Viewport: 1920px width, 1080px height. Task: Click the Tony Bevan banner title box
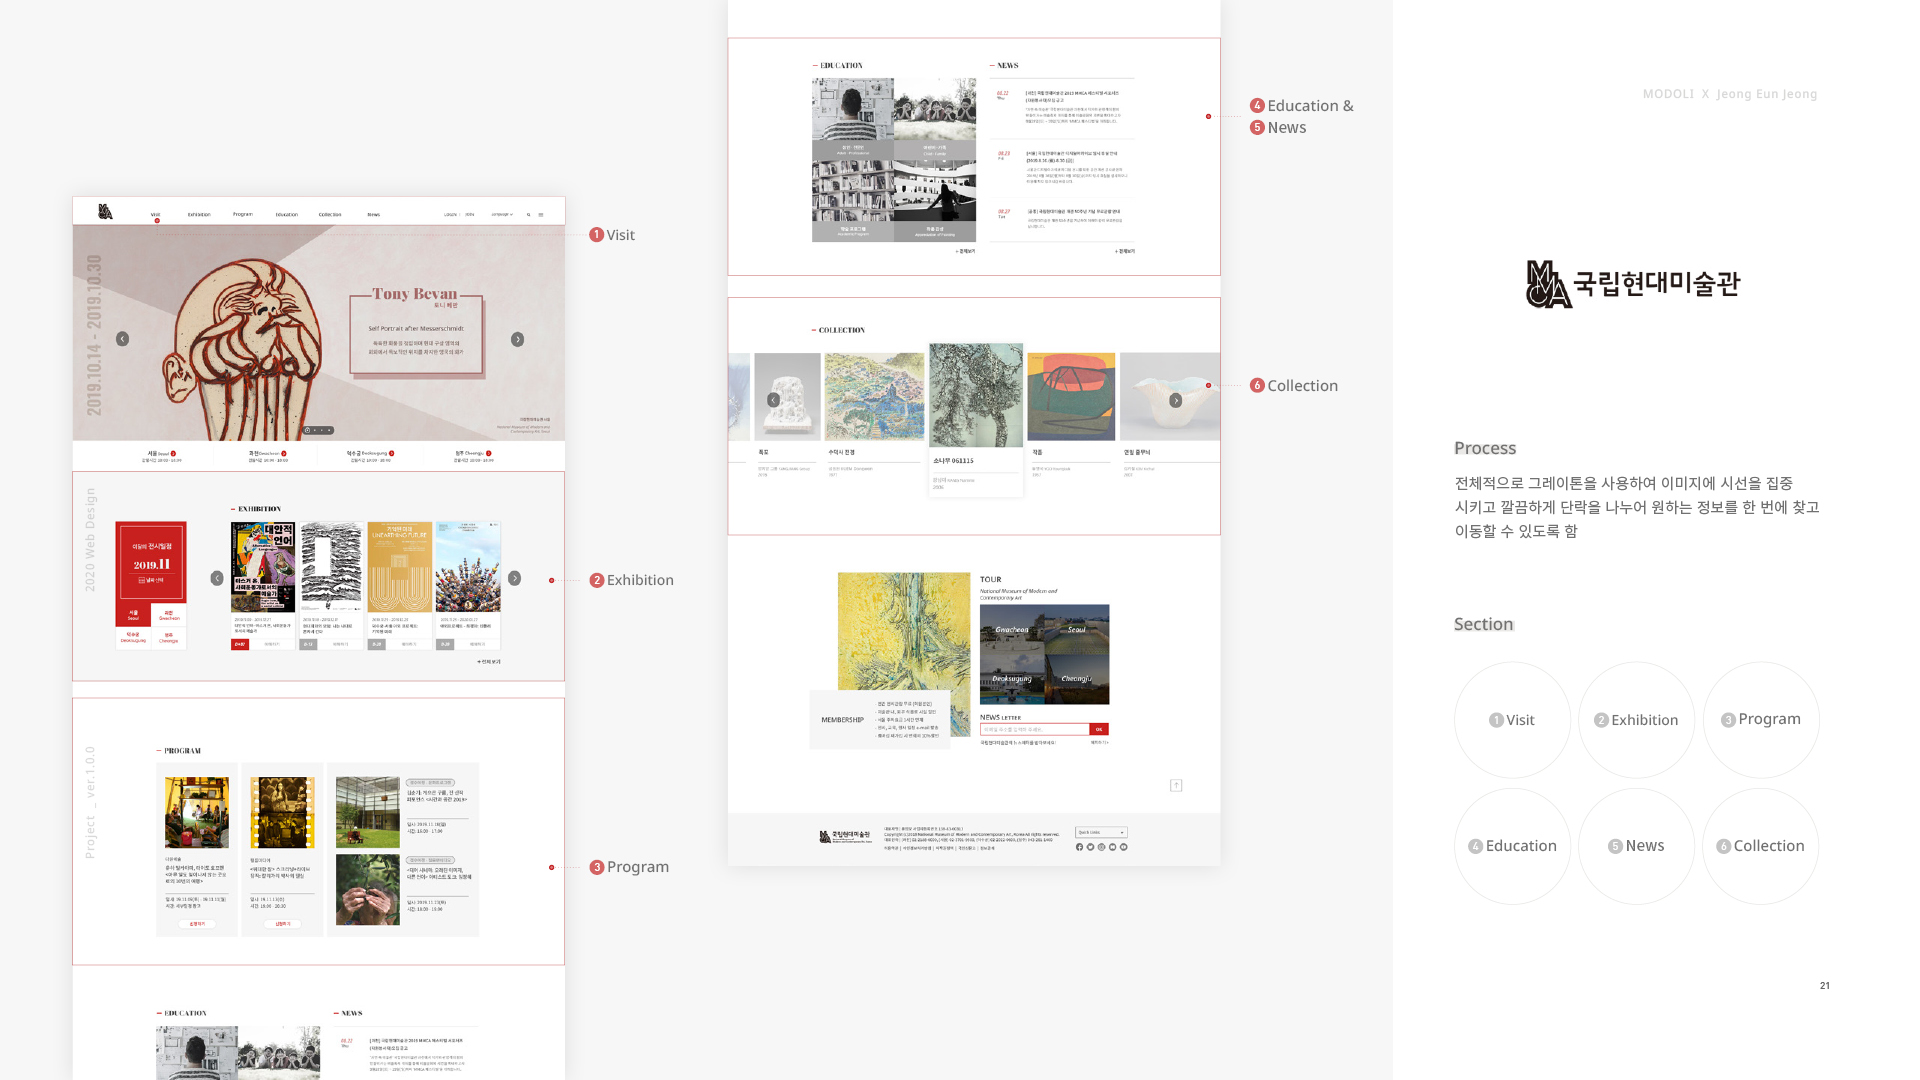[417, 334]
